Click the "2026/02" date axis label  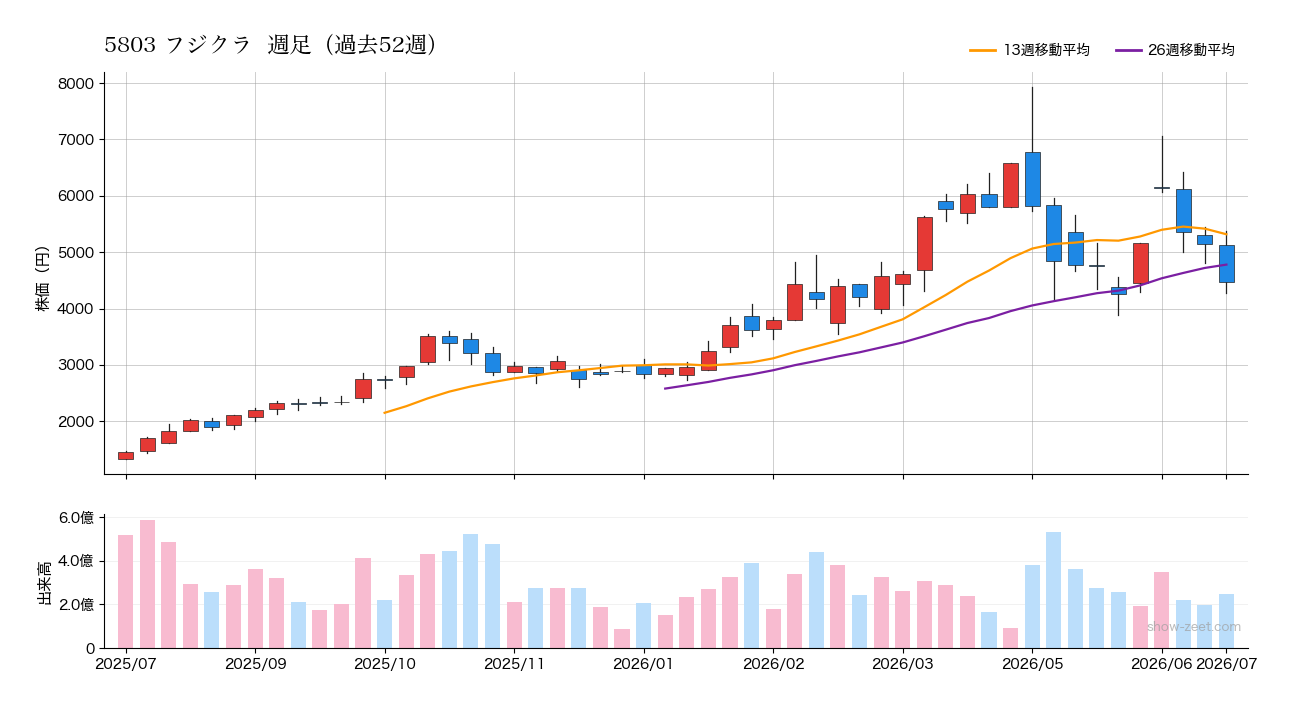774,663
